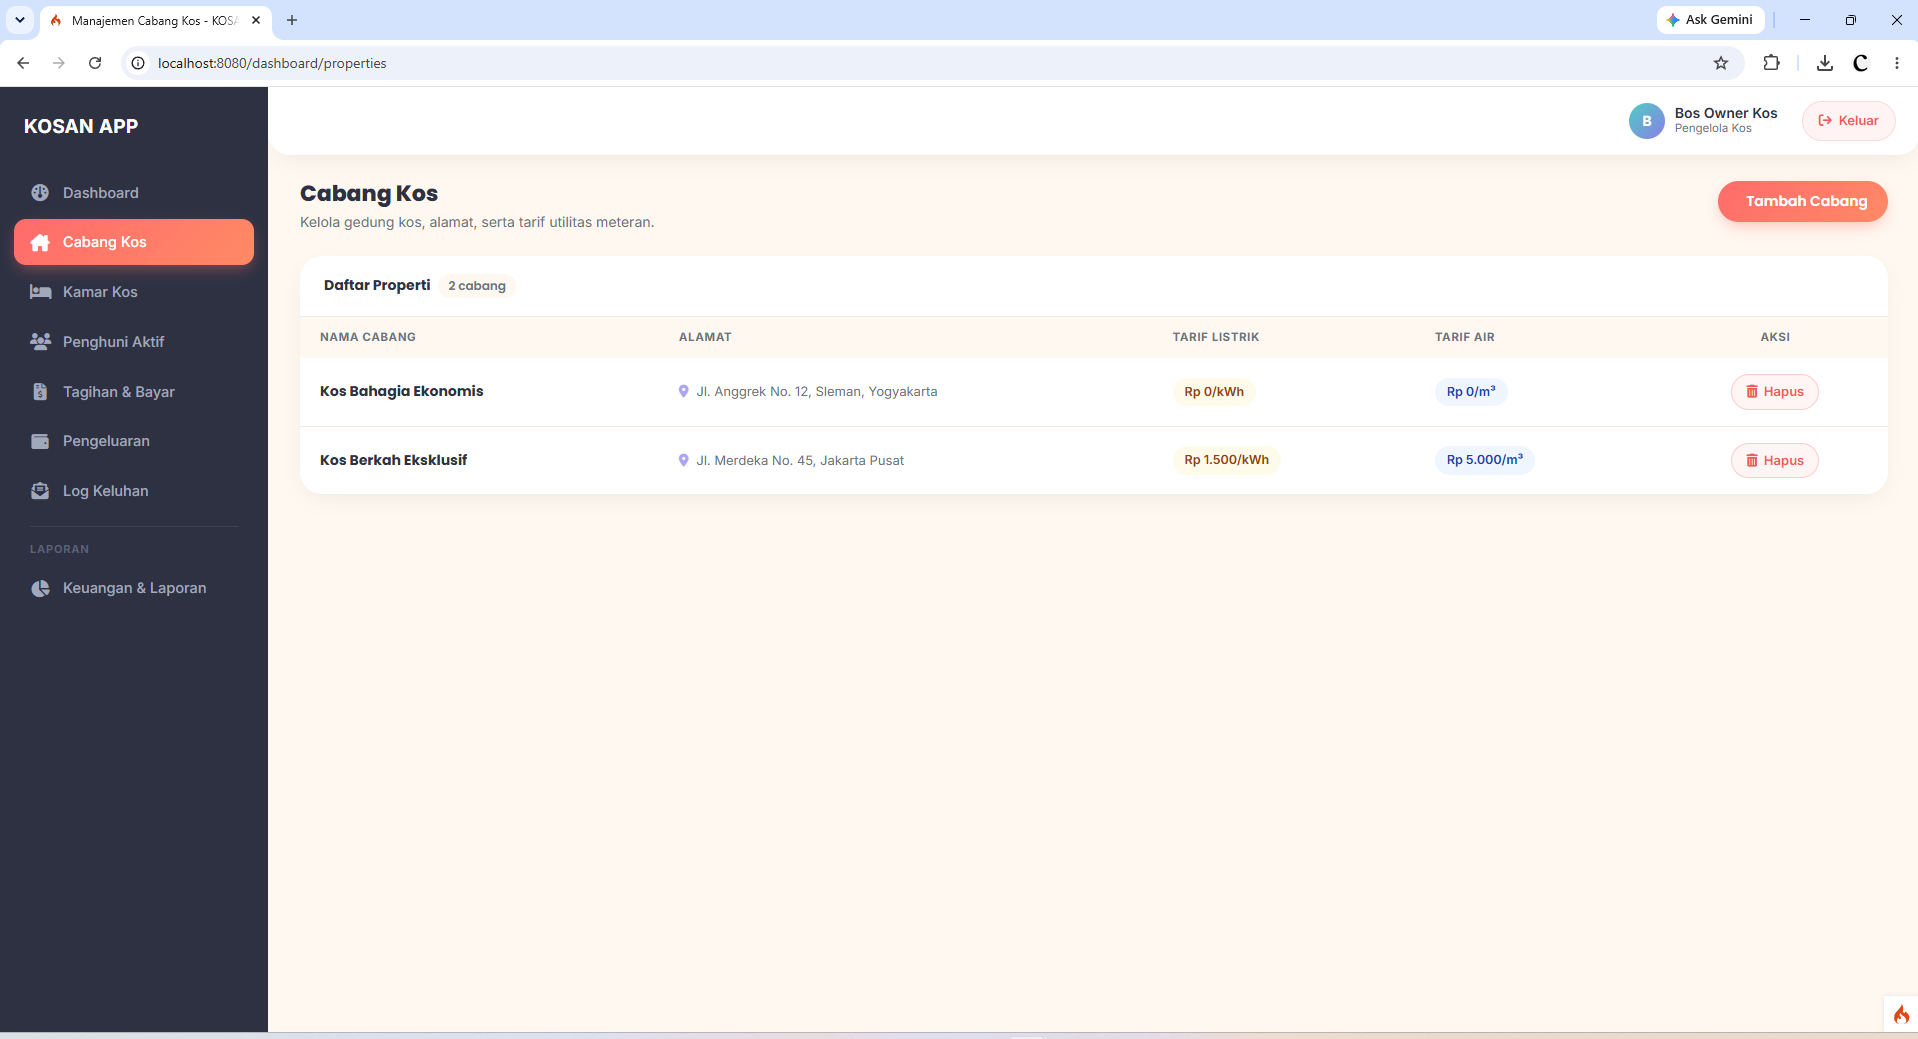Viewport: 1918px width, 1039px height.
Task: Click location pin icon beside Jl. Merdeka address
Action: tap(684, 461)
